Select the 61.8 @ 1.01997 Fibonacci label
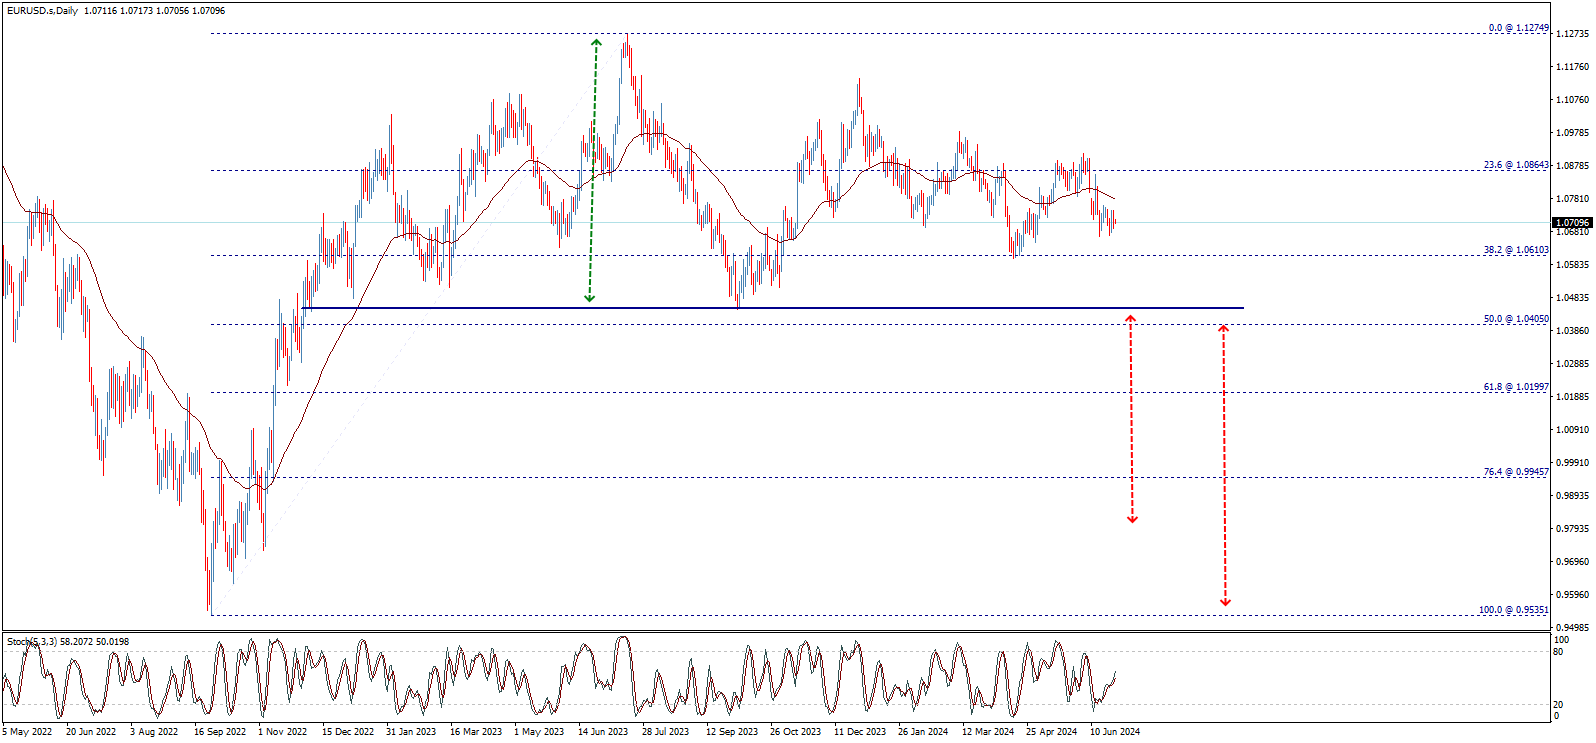Screen dimensions: 1596x743 (x=1516, y=387)
